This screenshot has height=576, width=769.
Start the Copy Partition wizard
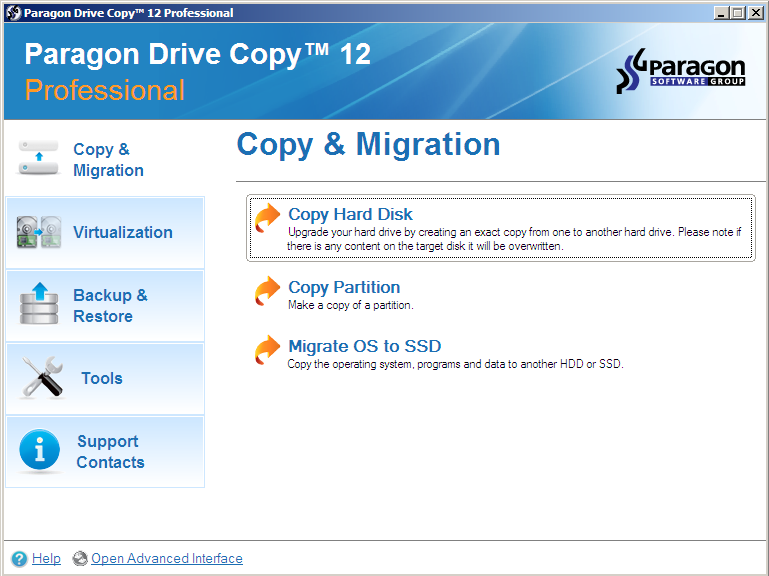coord(344,287)
